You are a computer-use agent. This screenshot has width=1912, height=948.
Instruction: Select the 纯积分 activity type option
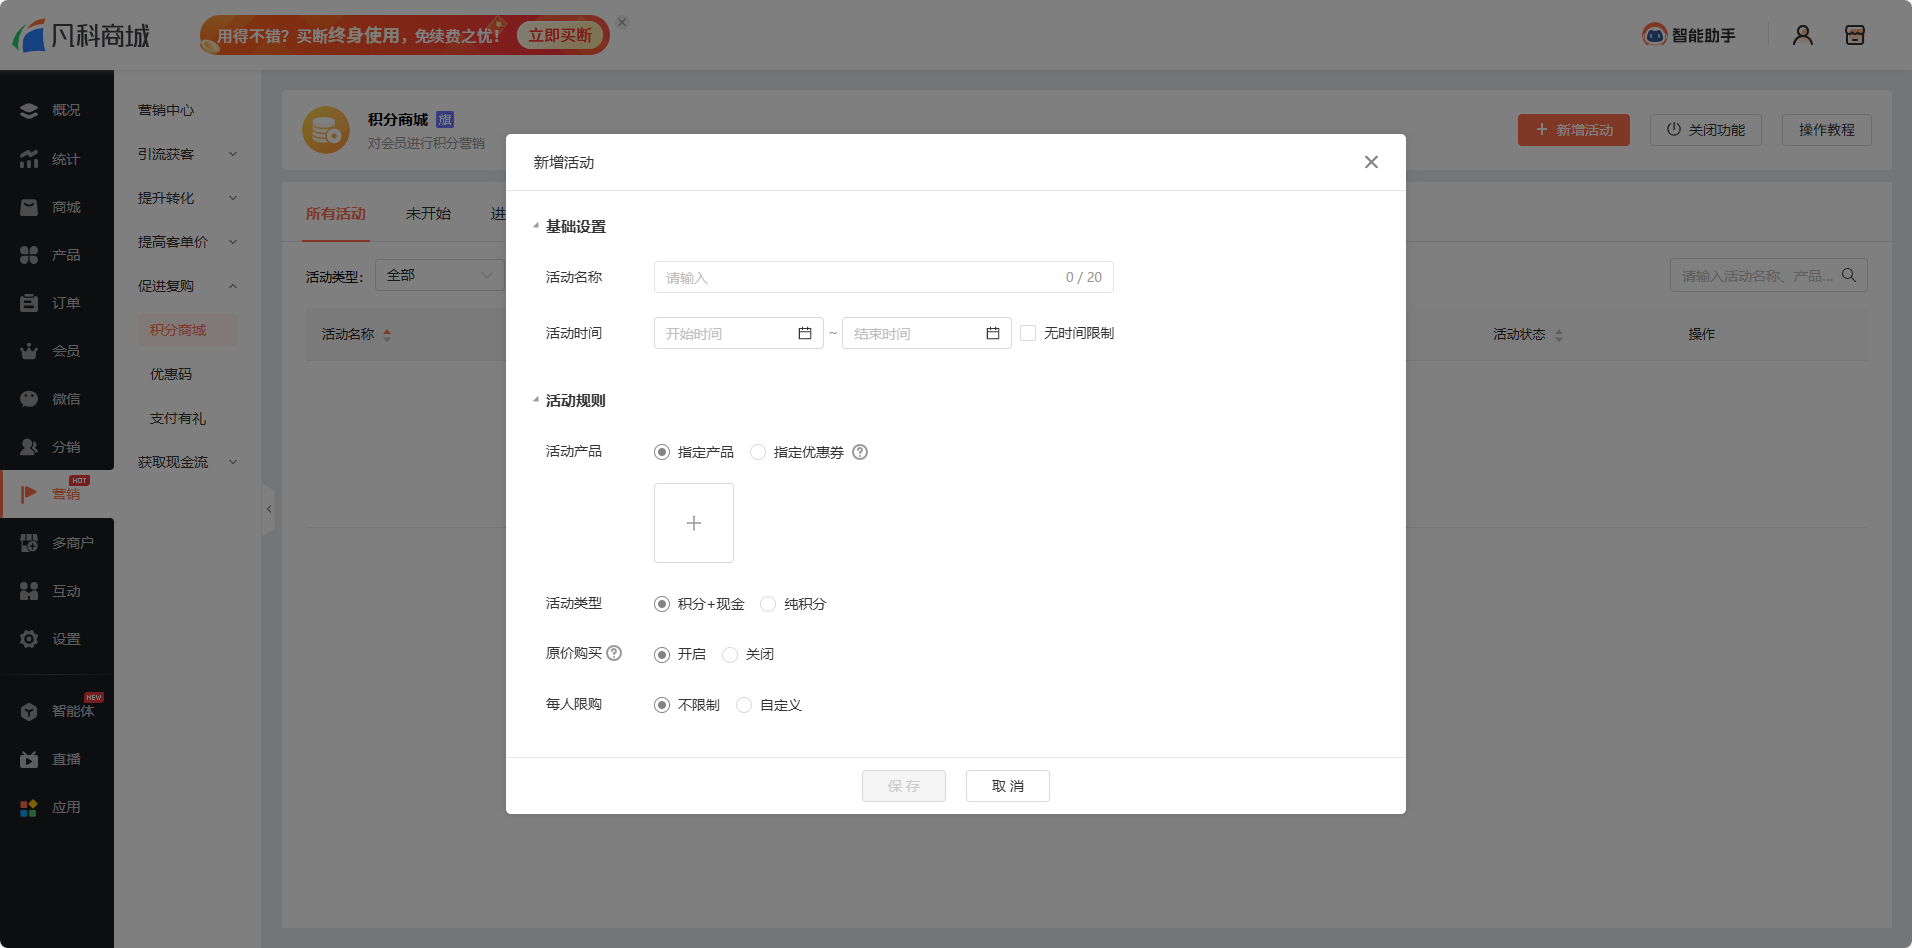(768, 604)
